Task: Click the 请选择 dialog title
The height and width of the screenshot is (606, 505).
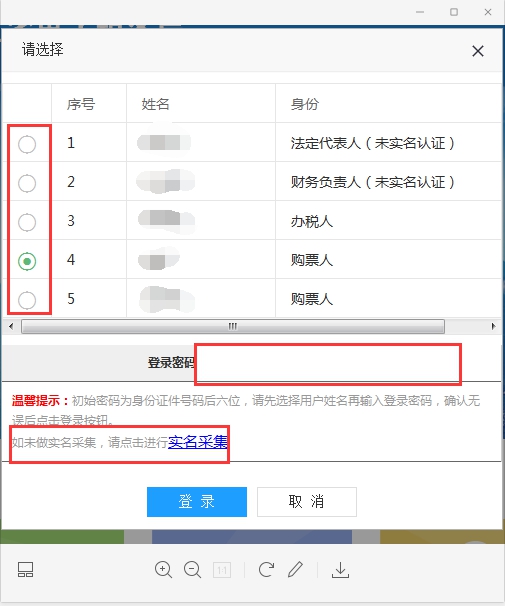Action: [43, 49]
